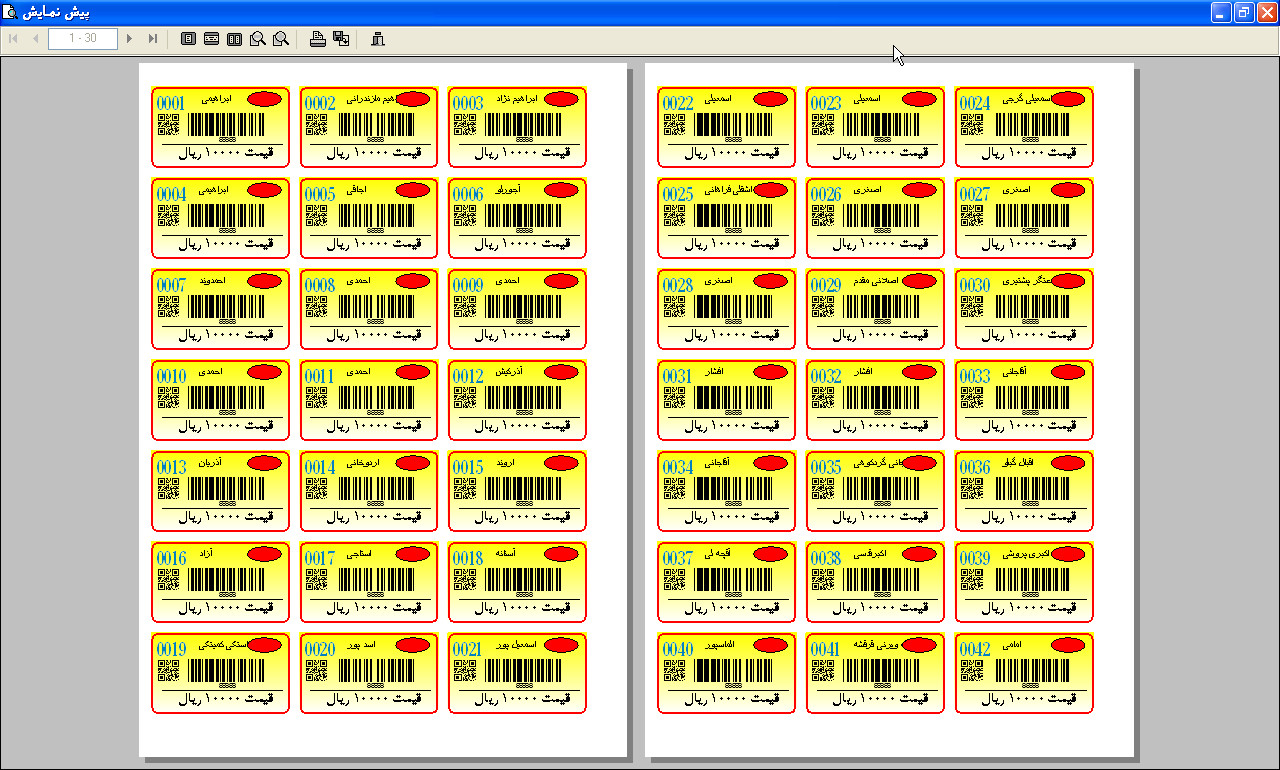
Task: Close the preview using the exit door icon
Action: 377,39
